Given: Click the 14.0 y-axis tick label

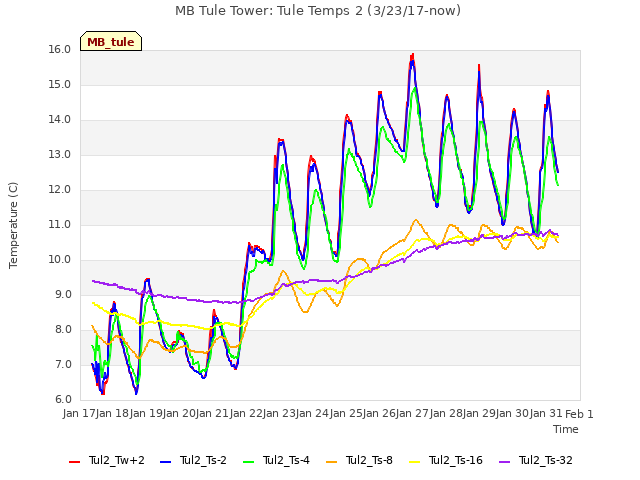Looking at the screenshot, I should [60, 120].
